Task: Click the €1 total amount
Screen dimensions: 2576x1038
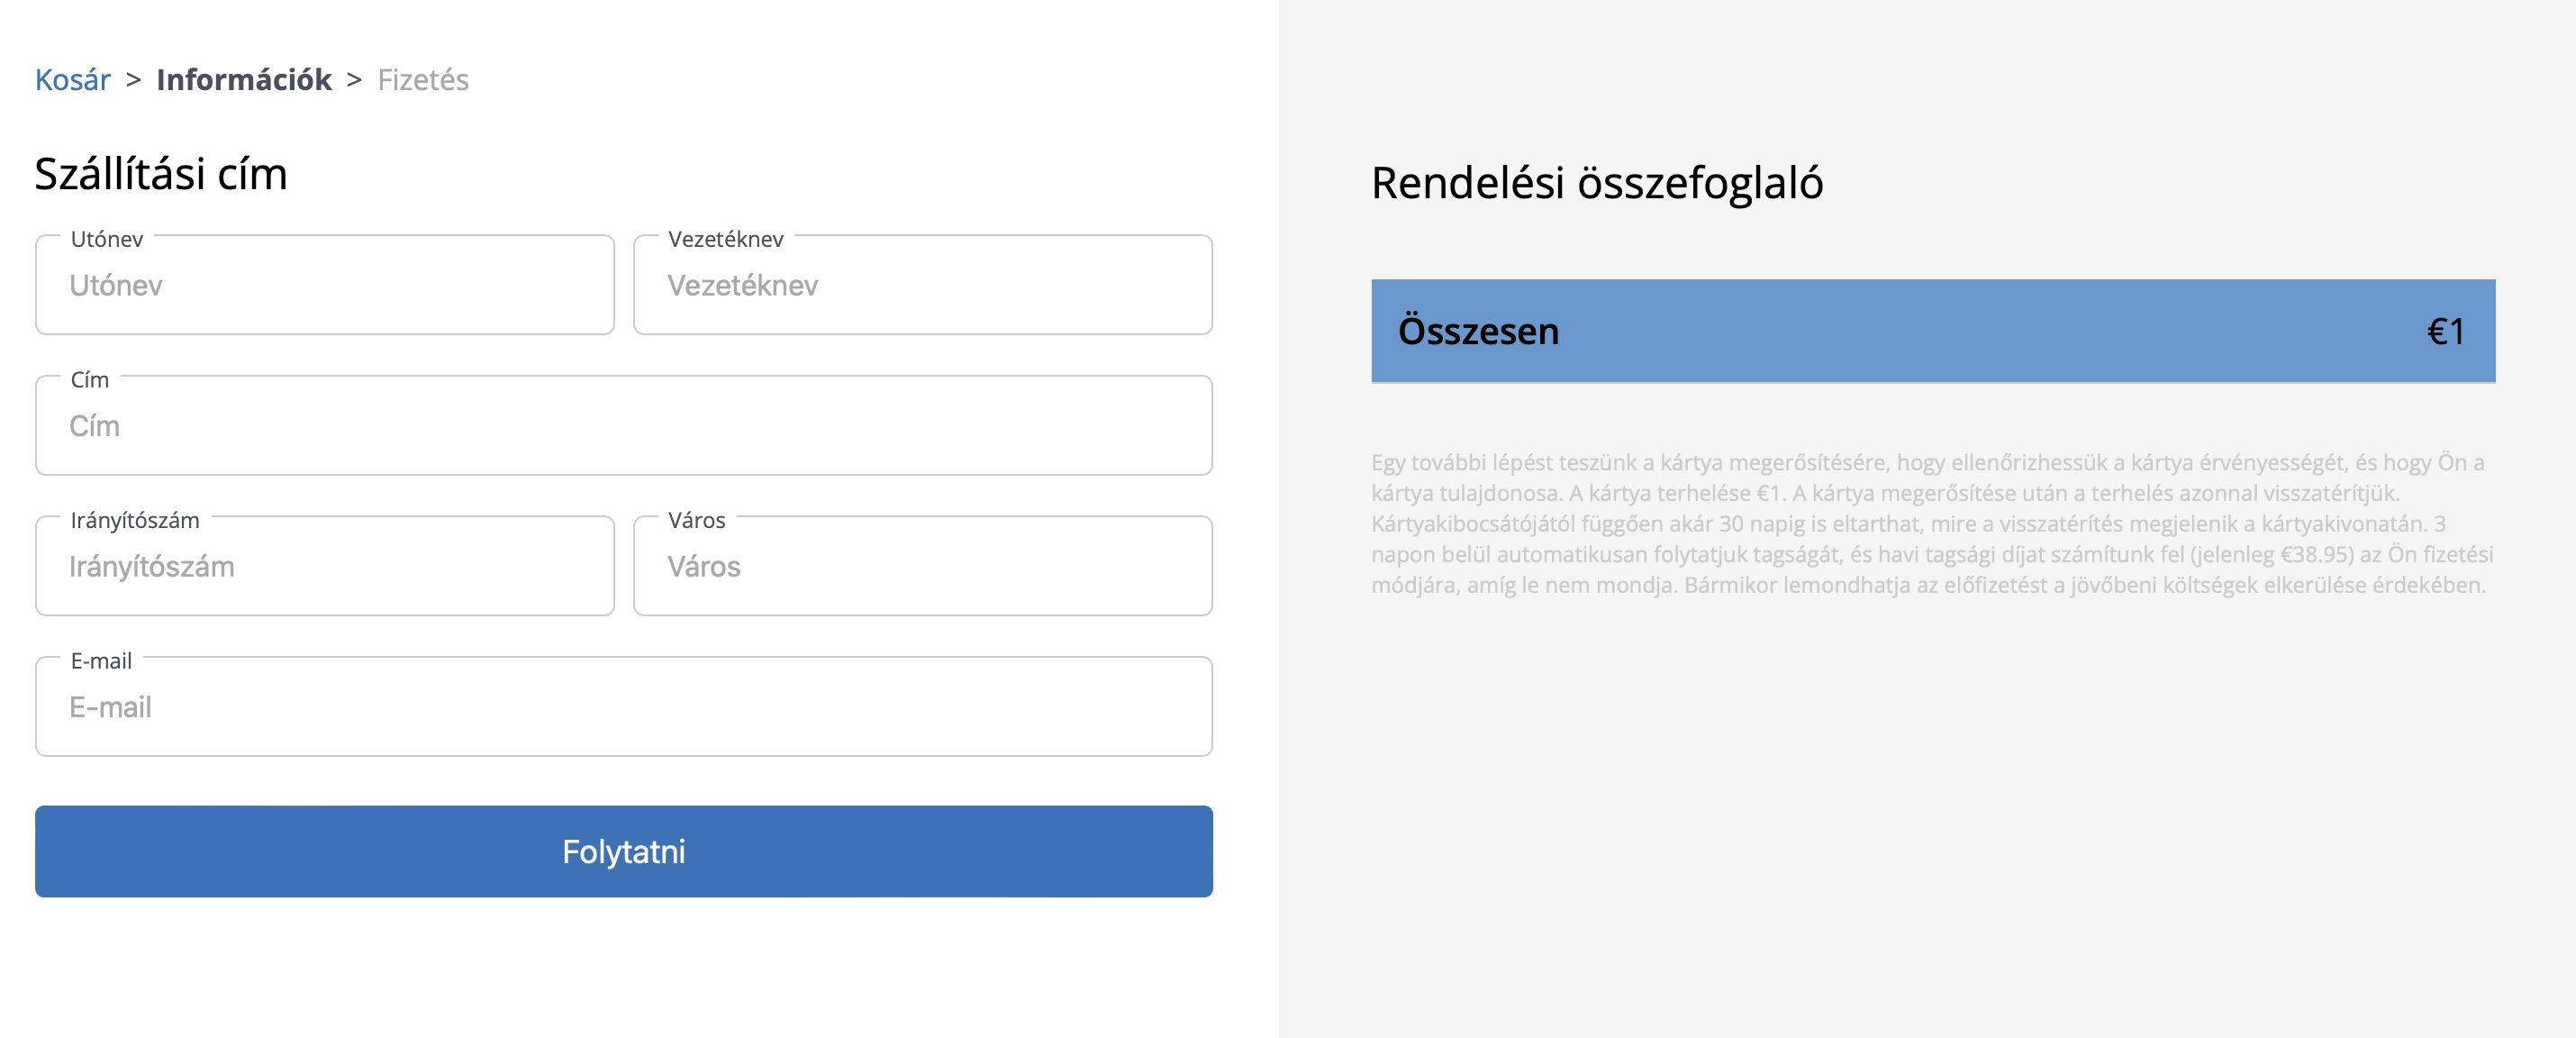Action: point(2446,331)
